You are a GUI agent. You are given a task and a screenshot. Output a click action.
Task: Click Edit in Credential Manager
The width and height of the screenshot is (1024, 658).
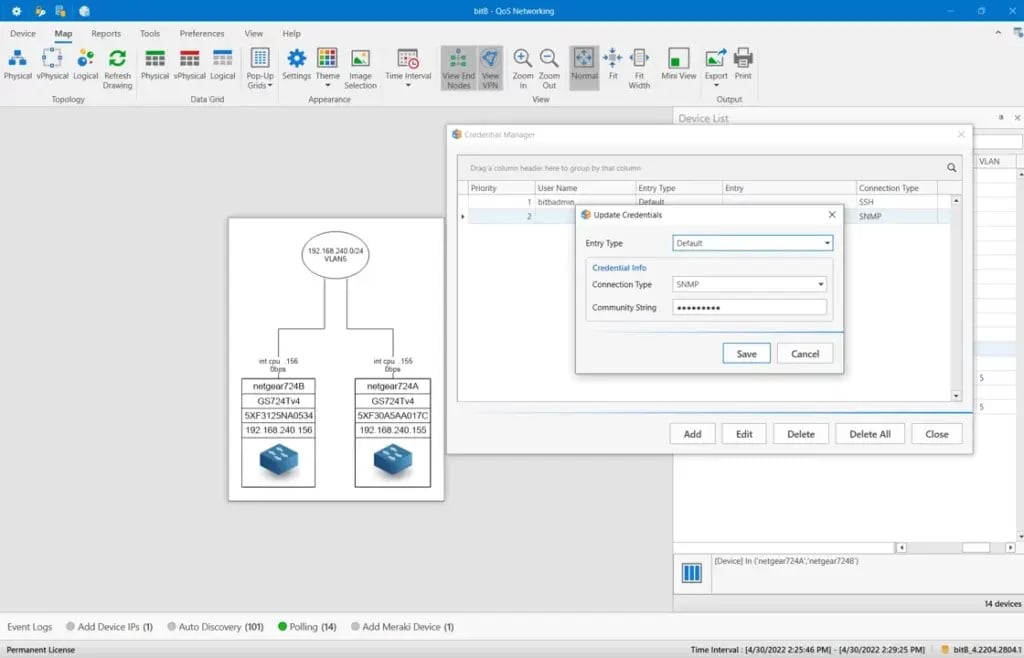point(744,434)
